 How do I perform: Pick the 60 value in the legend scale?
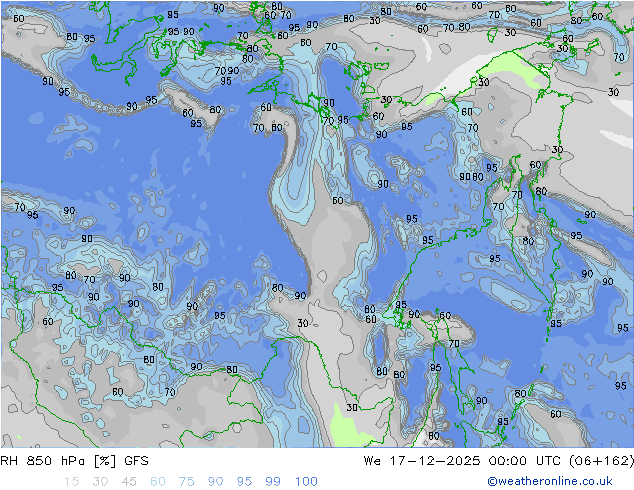click(158, 482)
